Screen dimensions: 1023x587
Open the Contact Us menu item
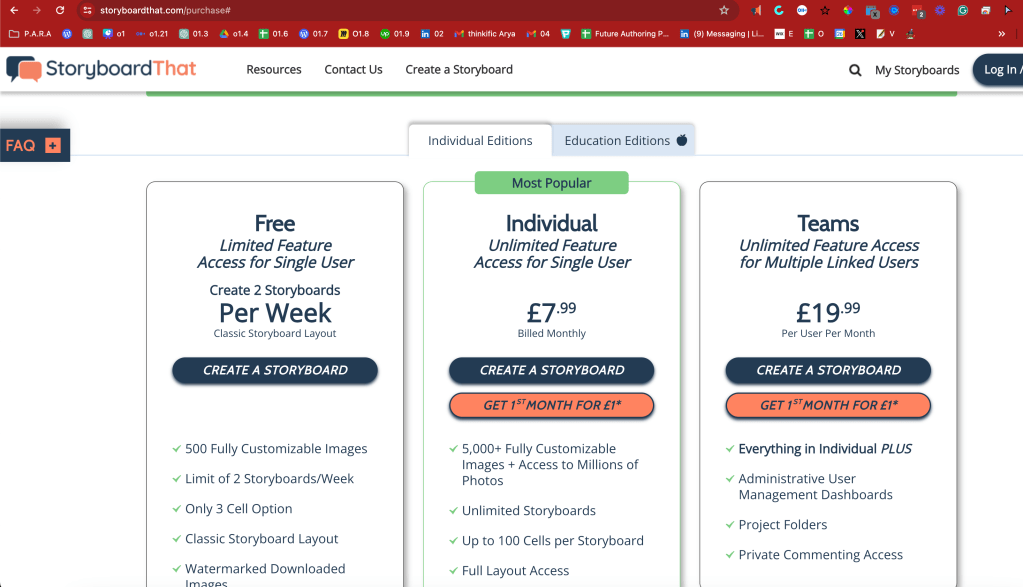coord(354,70)
